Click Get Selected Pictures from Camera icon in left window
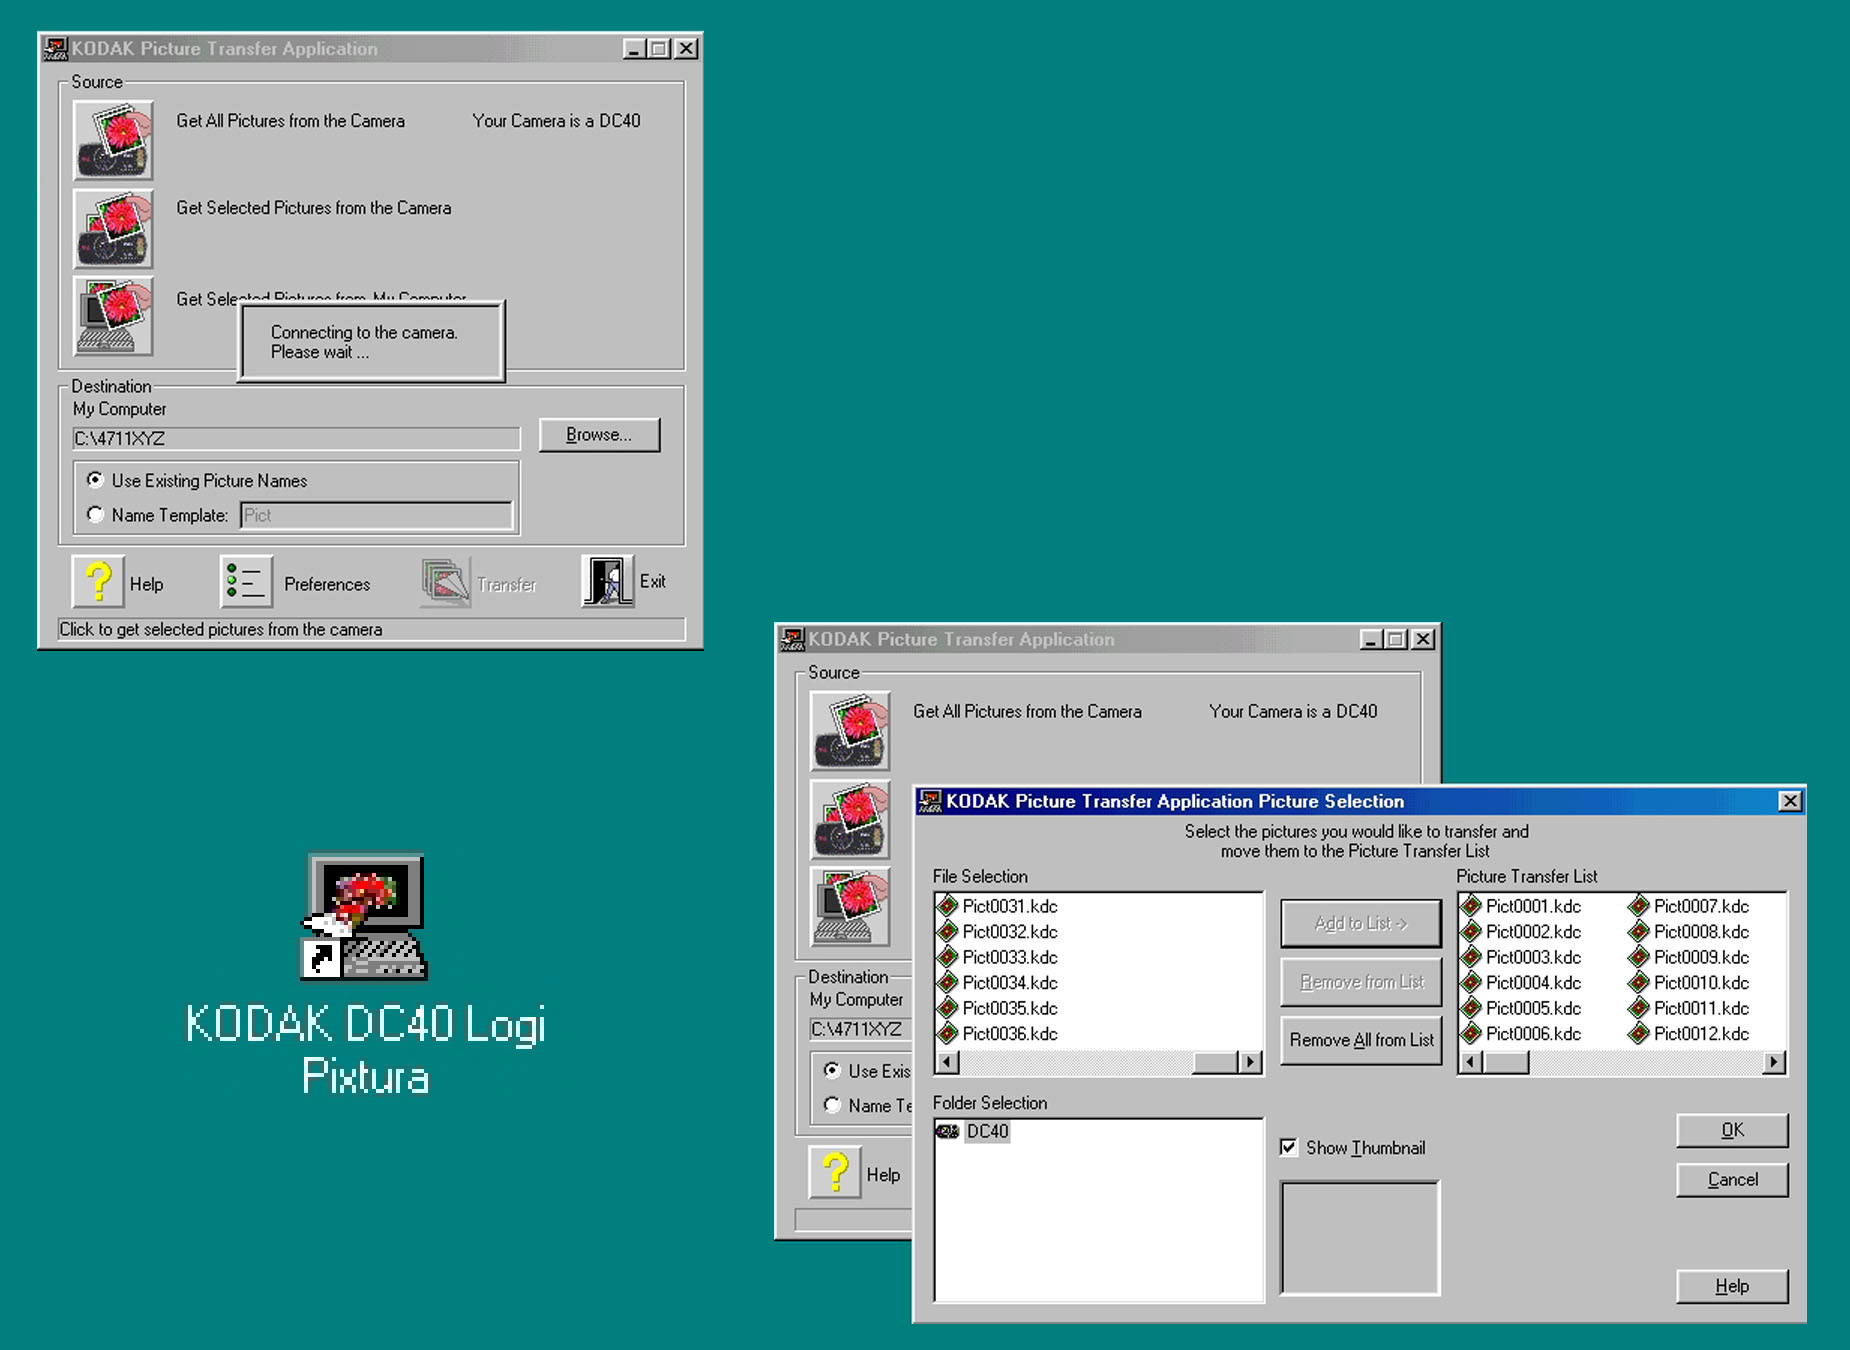The height and width of the screenshot is (1350, 1850). point(113,229)
